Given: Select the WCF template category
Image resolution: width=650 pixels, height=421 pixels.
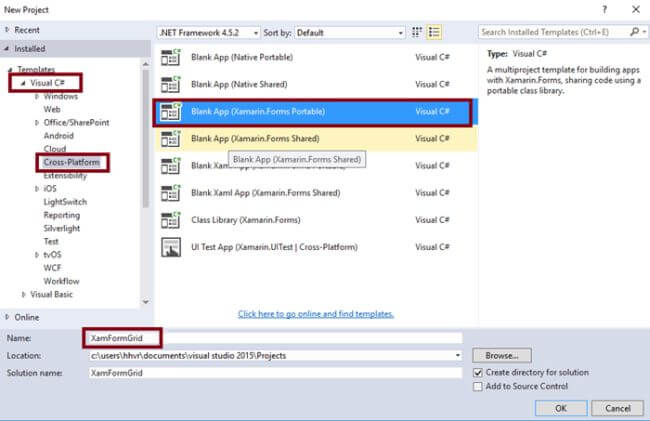Looking at the screenshot, I should tap(52, 268).
